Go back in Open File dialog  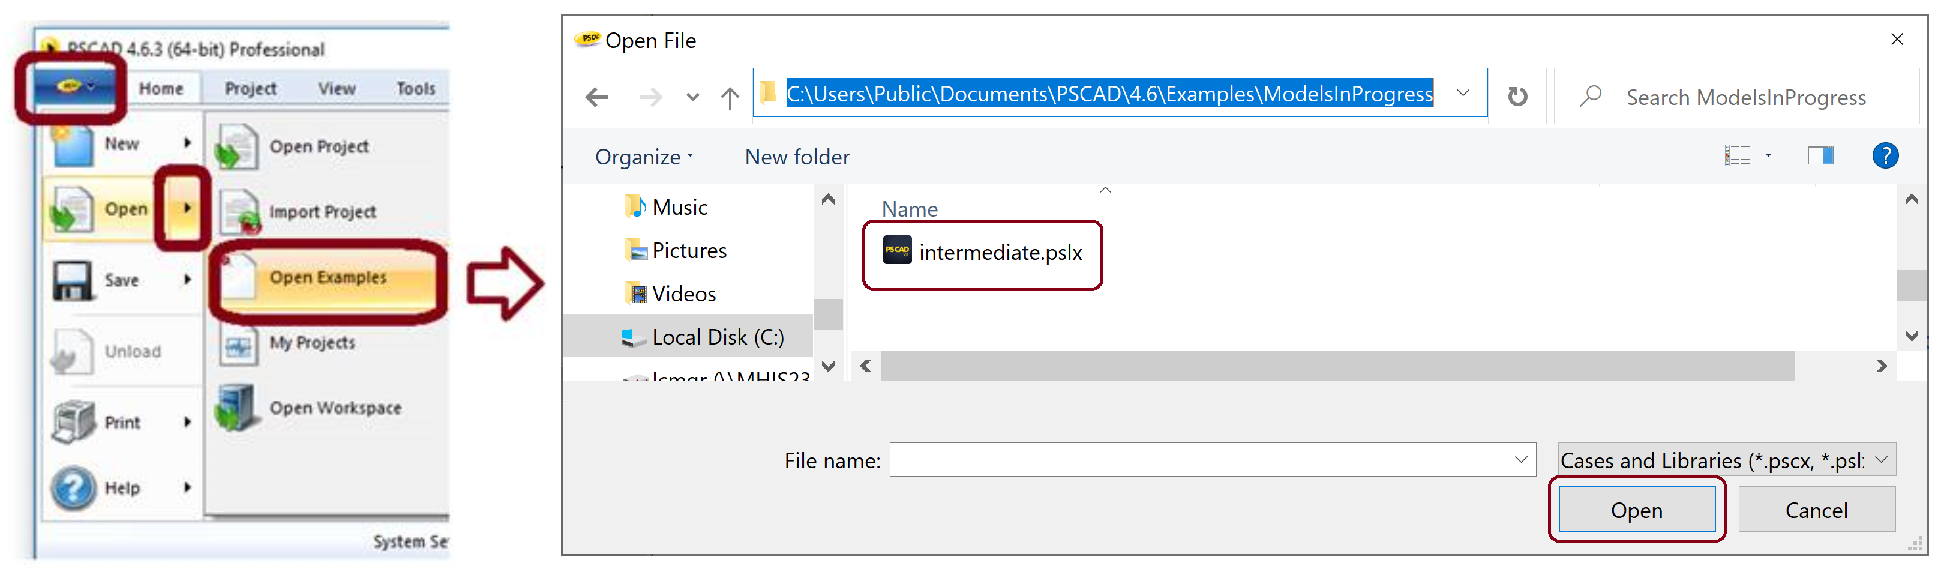597,97
